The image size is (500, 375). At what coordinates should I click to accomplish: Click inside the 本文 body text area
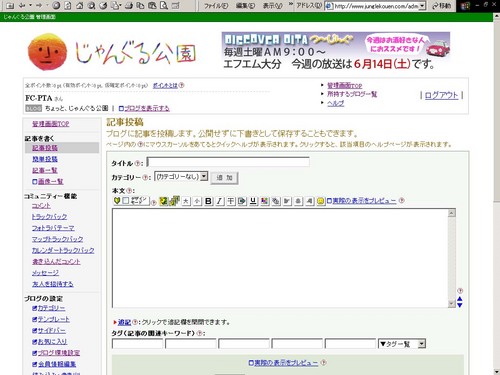[280, 258]
